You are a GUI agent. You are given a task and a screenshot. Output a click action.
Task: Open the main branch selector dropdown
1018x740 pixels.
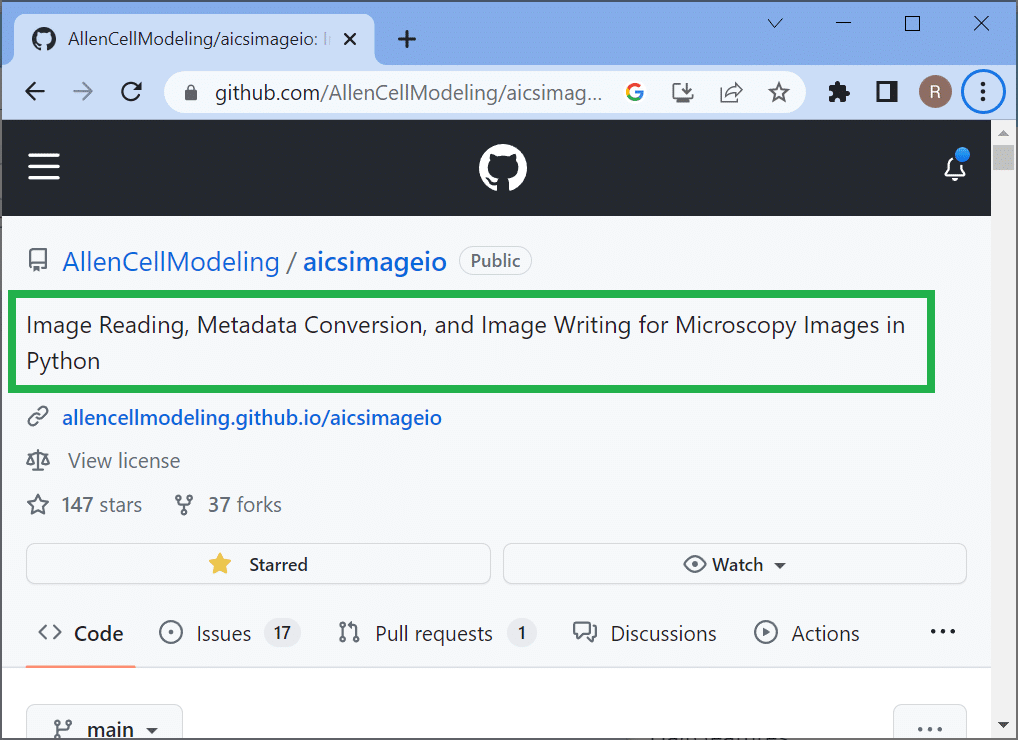(x=104, y=729)
